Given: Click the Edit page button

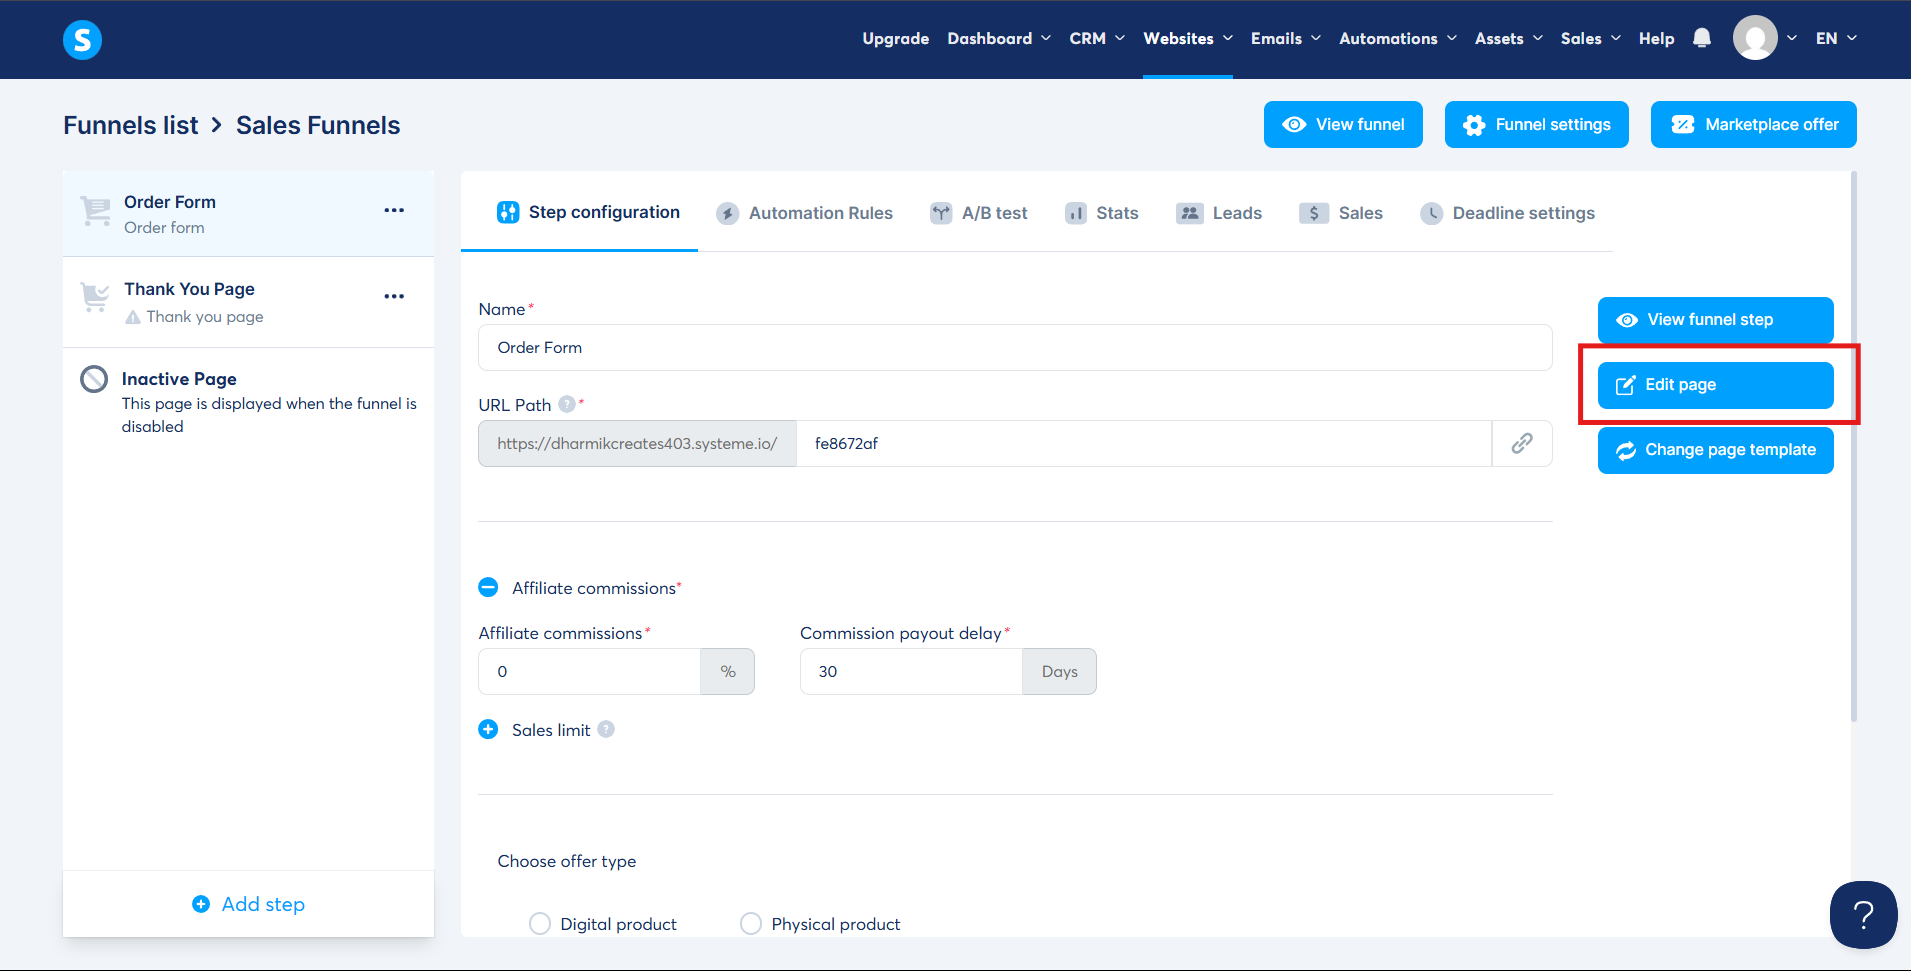Looking at the screenshot, I should pyautogui.click(x=1714, y=385).
